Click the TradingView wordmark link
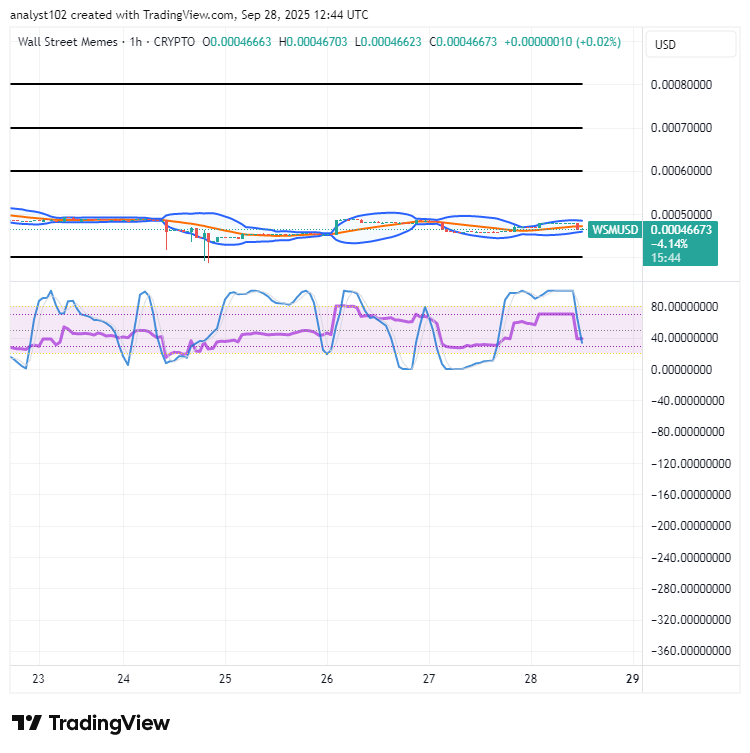 click(109, 723)
